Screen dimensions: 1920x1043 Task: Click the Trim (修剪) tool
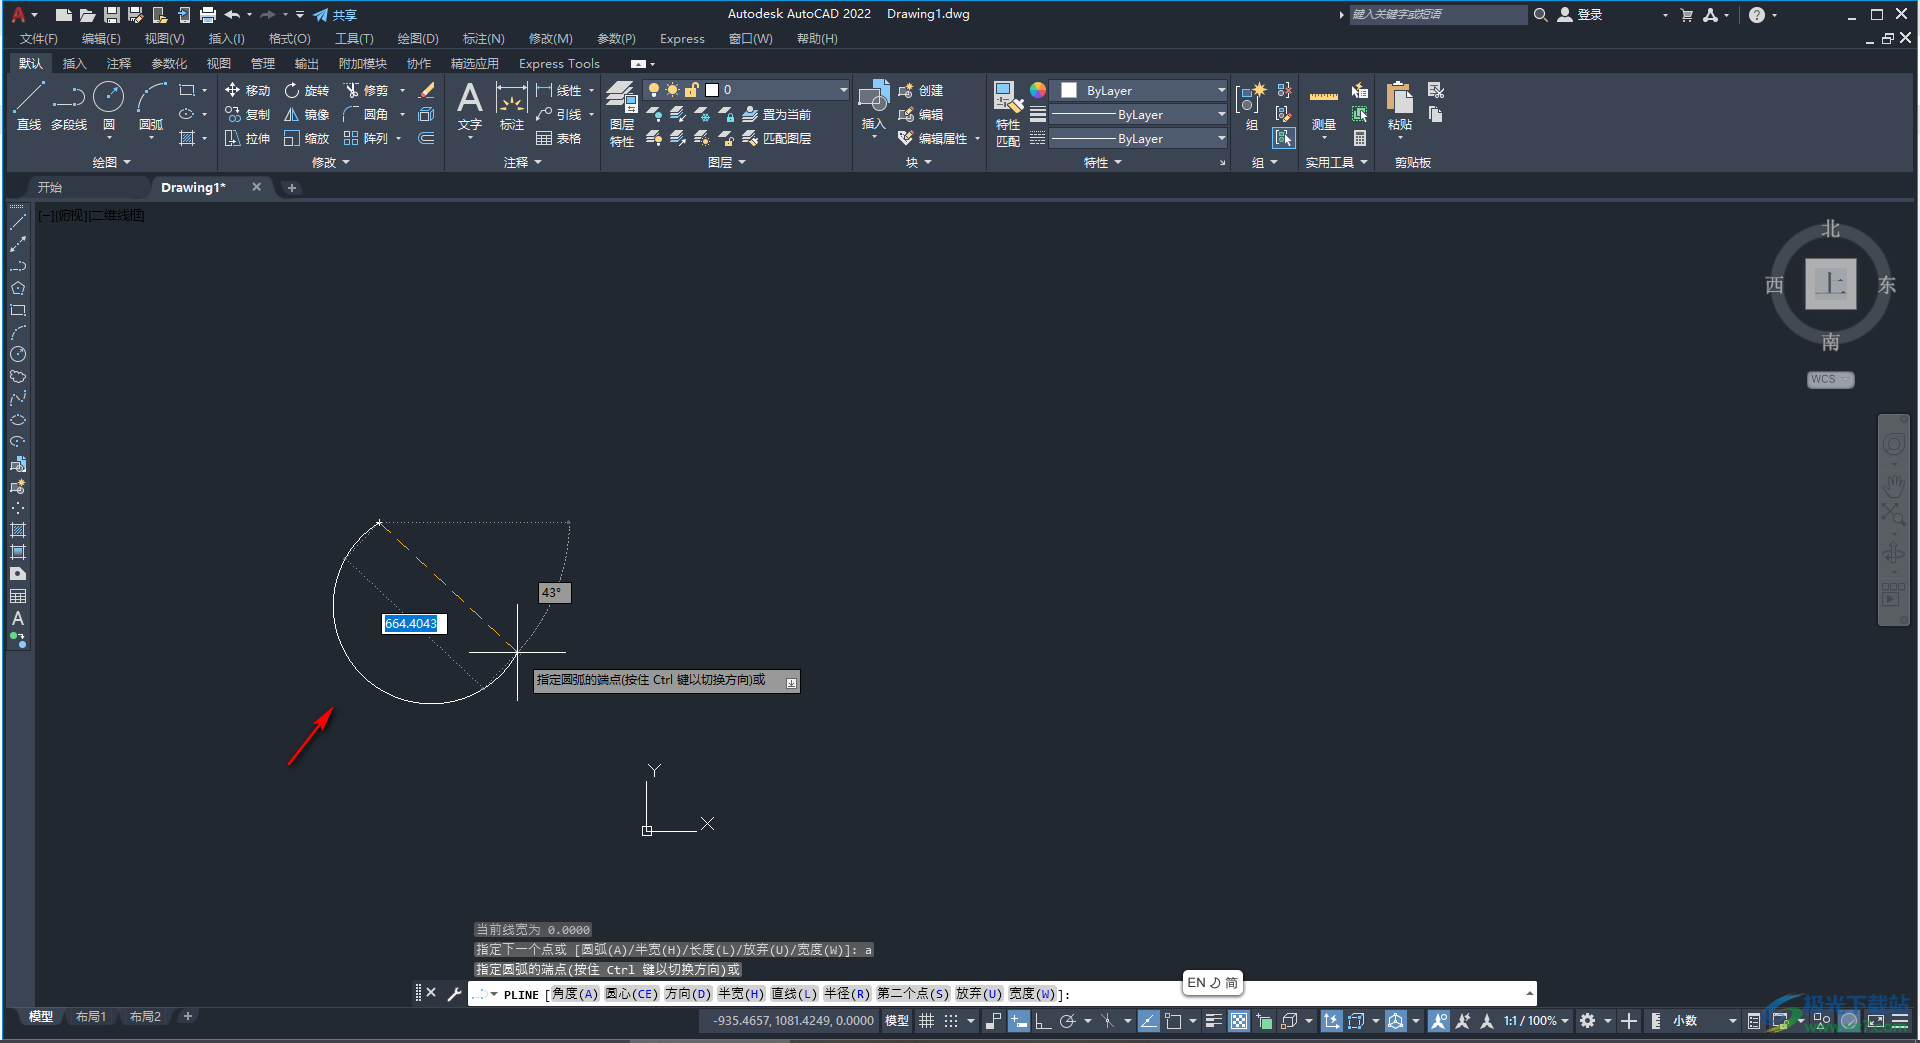tap(366, 90)
